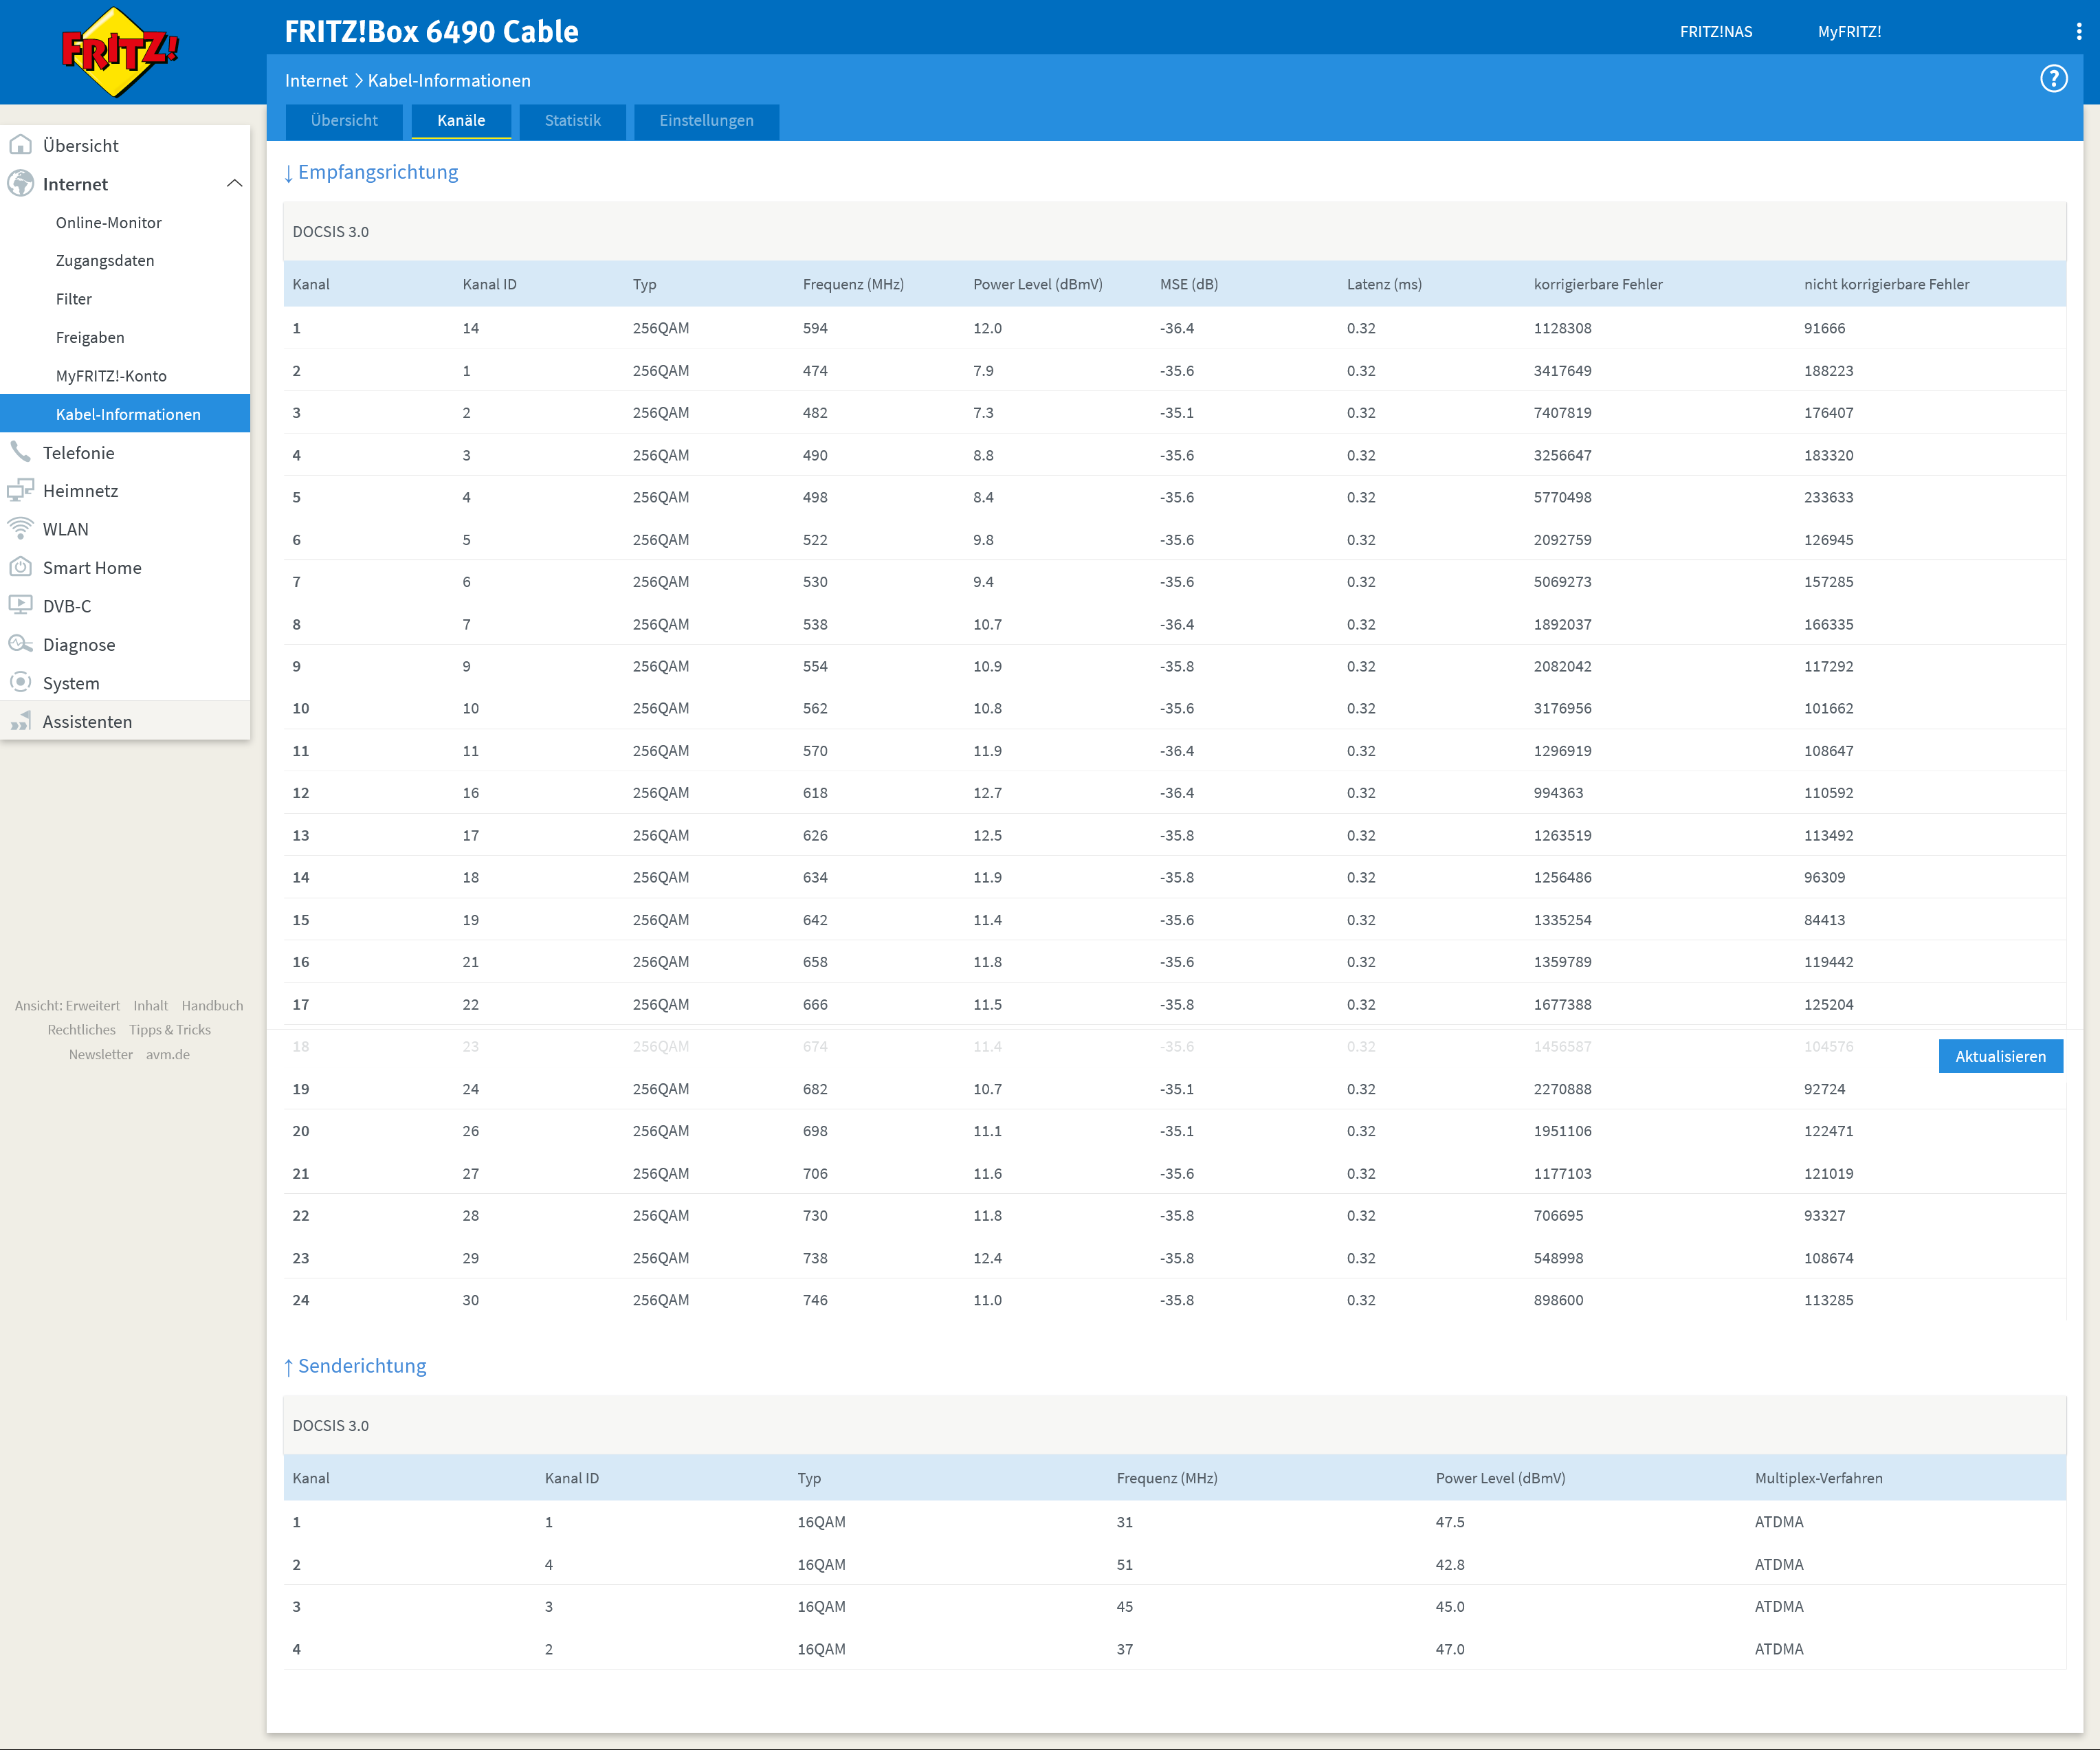Toggle view via Ansicht: Erweitert
The height and width of the screenshot is (1750, 2100).
(67, 1005)
